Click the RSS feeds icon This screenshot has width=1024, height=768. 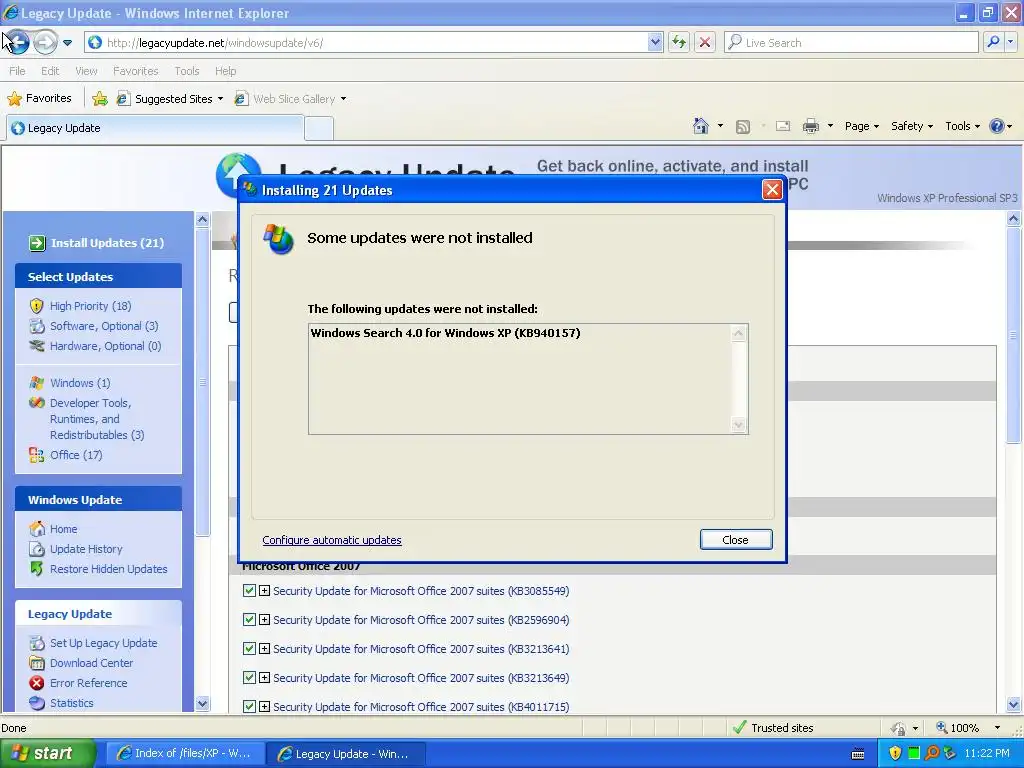pyautogui.click(x=743, y=127)
